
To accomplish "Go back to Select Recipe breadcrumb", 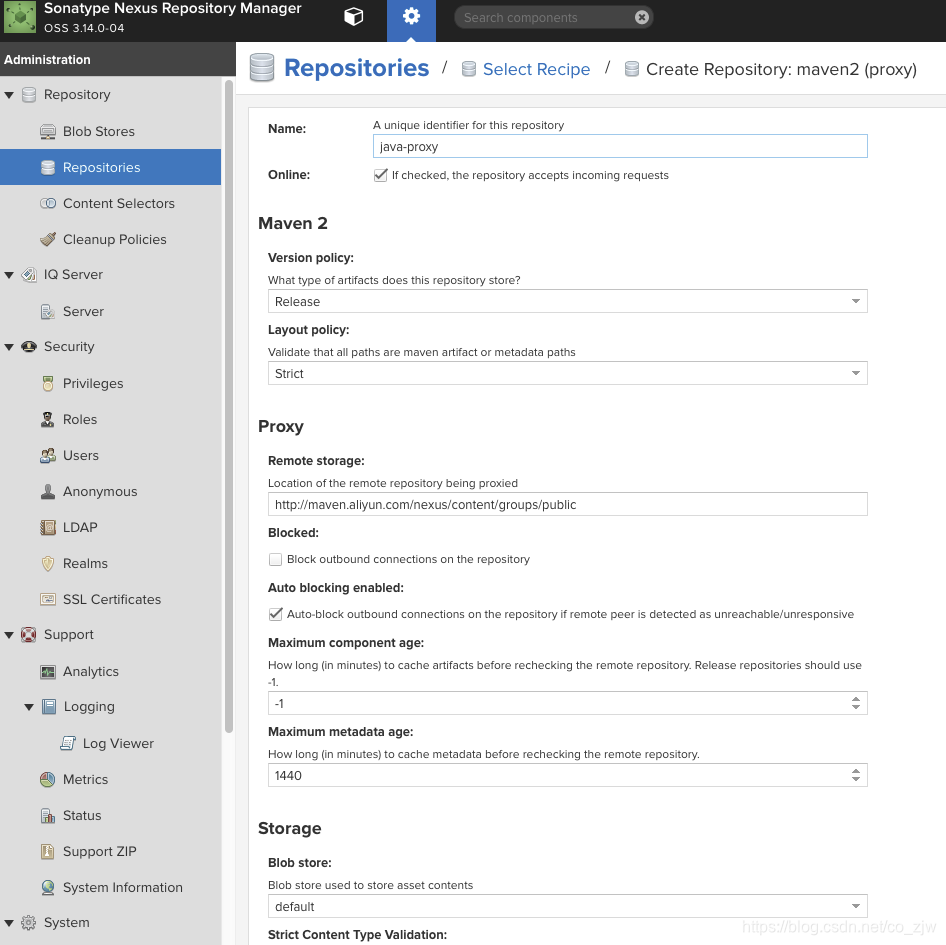I will click(x=536, y=69).
